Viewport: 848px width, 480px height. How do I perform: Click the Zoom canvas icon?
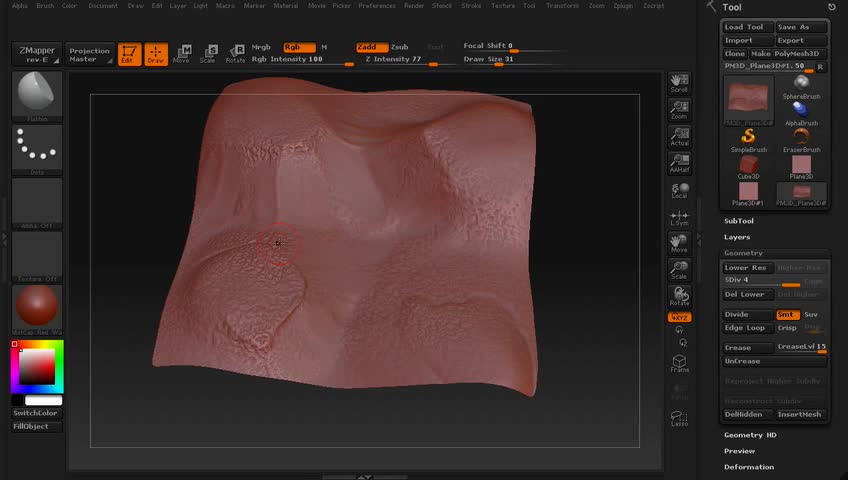coord(679,110)
